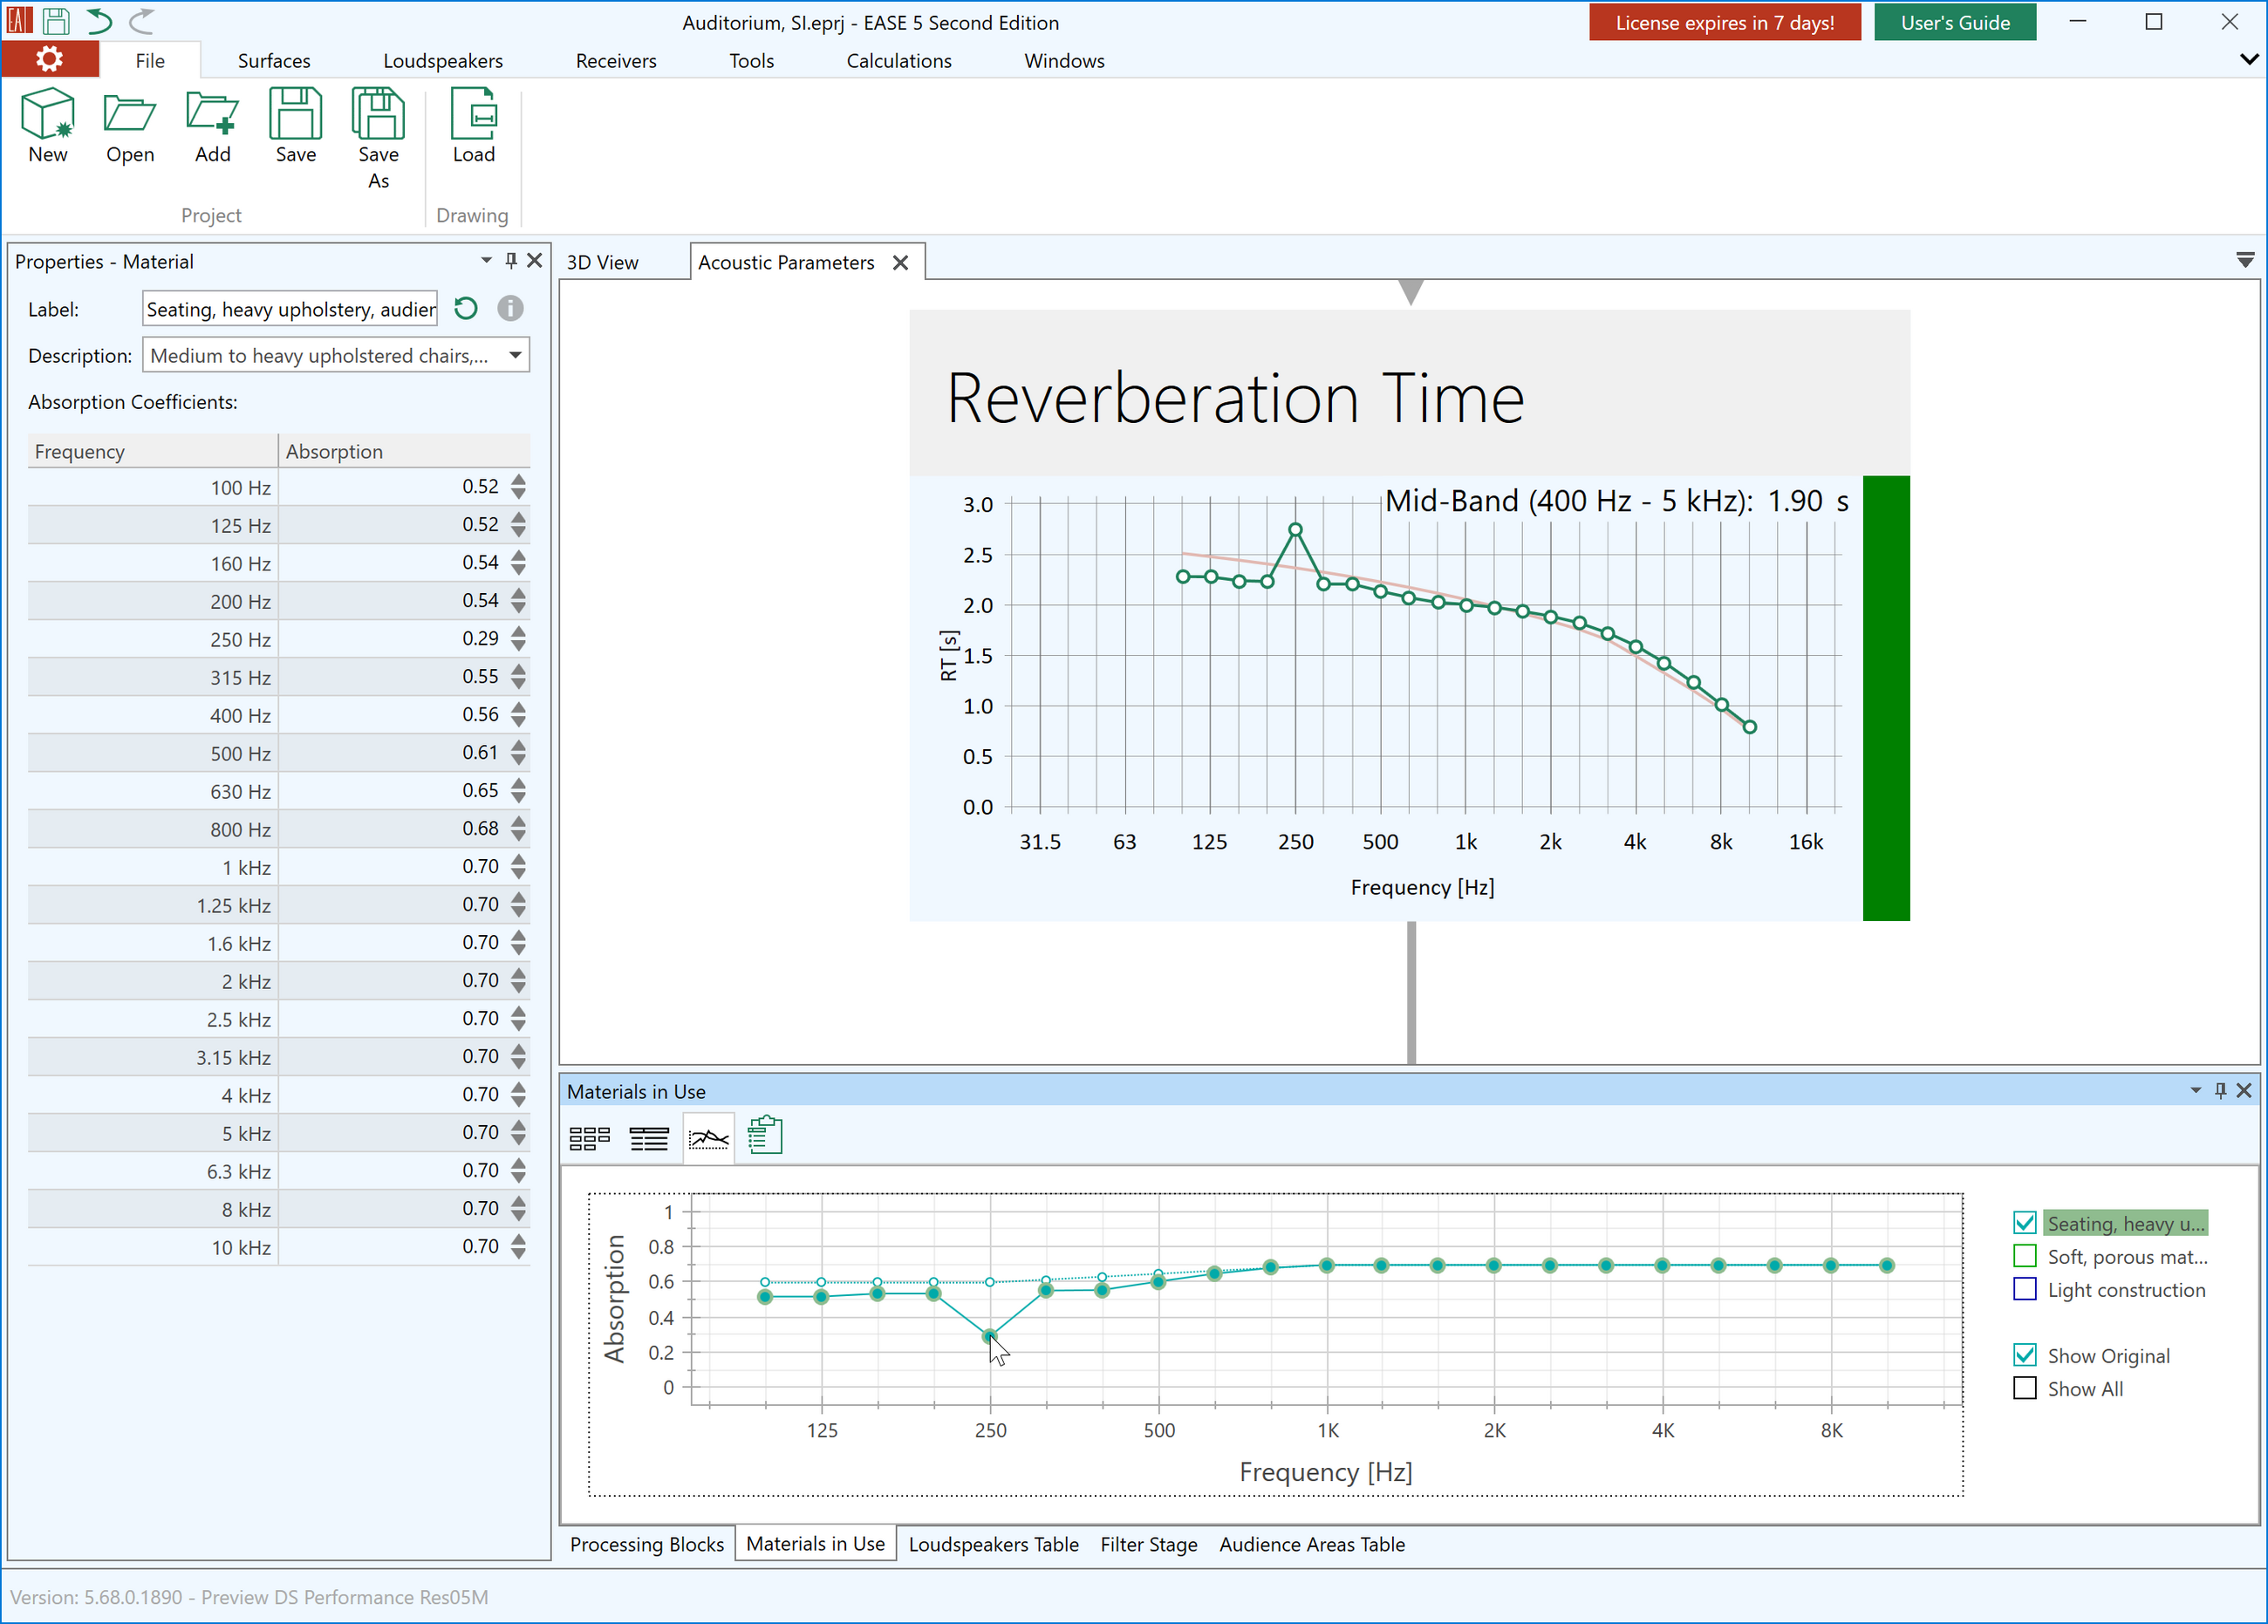This screenshot has width=2268, height=1624.
Task: Reset material label with green refresh icon
Action: point(466,309)
